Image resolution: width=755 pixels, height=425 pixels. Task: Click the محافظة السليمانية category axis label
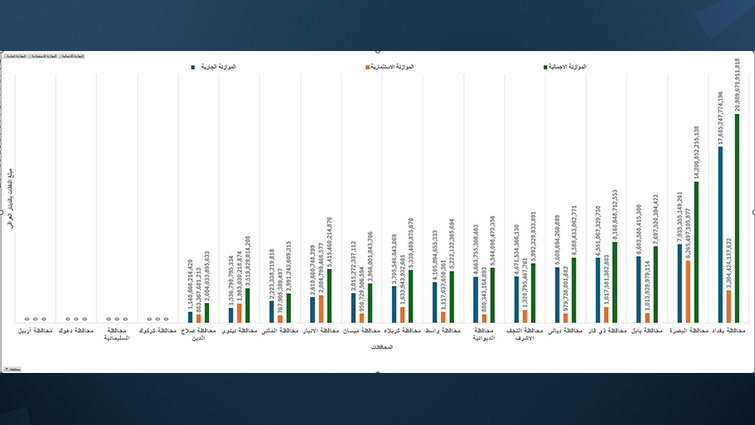click(x=117, y=334)
